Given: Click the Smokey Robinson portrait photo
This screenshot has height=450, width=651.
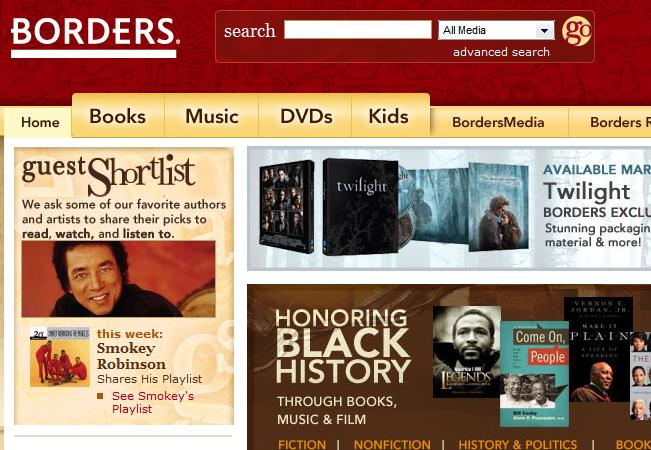Looking at the screenshot, I should click(x=119, y=279).
